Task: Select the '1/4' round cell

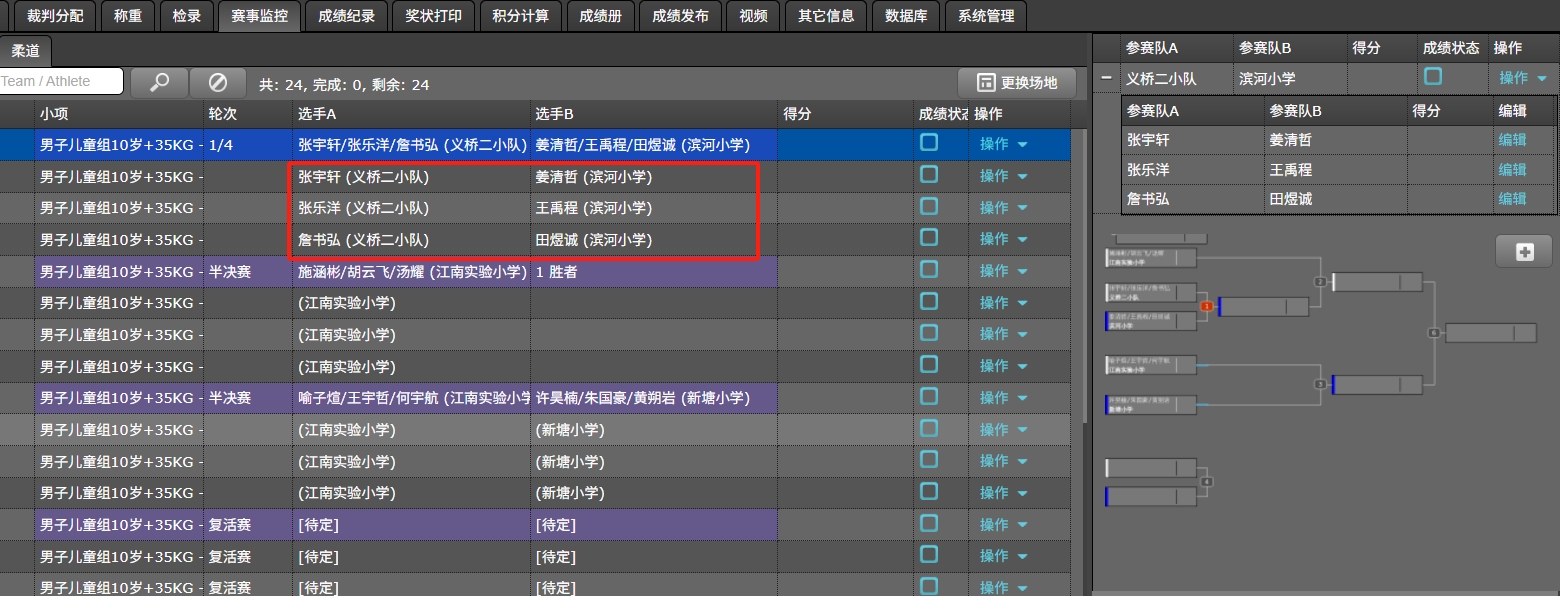Action: click(248, 144)
